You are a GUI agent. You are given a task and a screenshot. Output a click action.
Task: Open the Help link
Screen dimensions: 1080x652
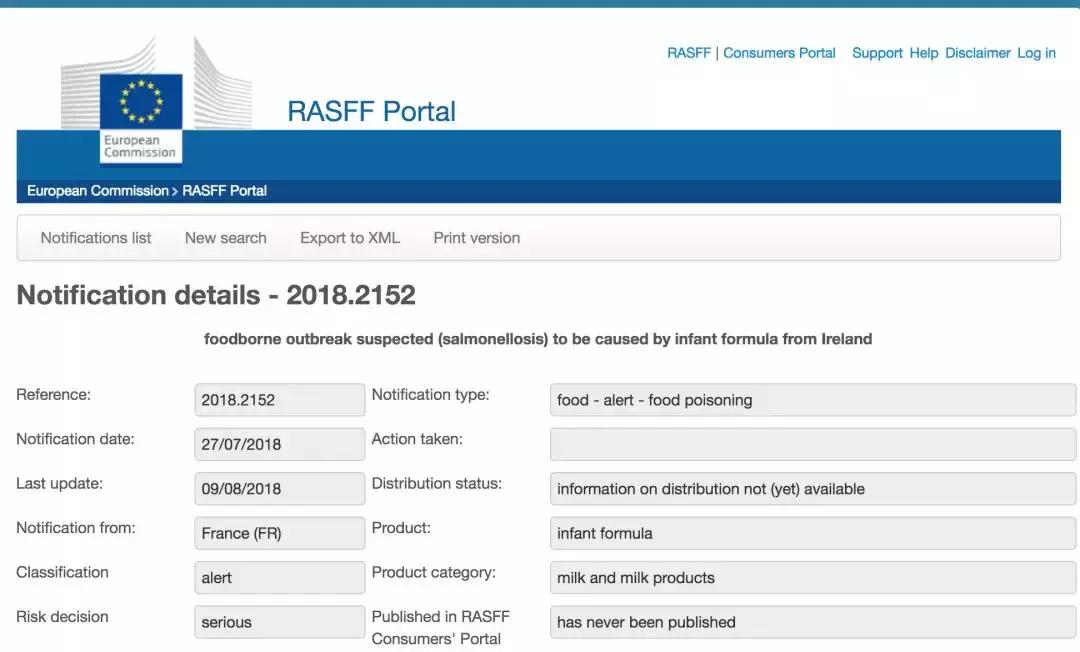pyautogui.click(x=923, y=53)
